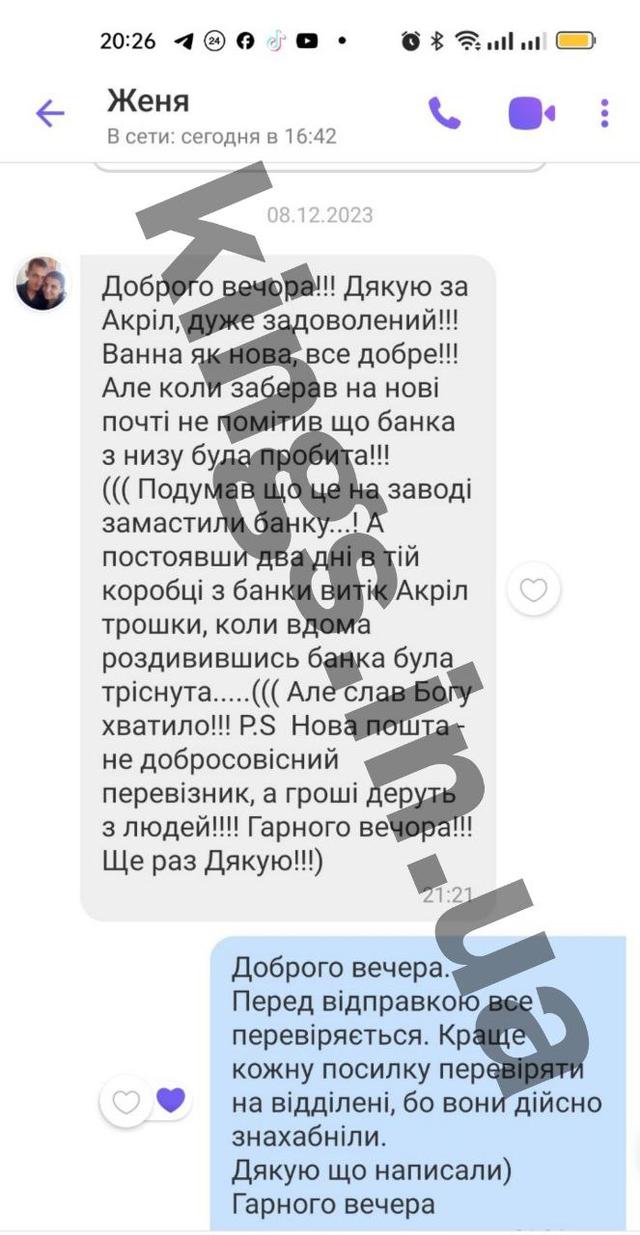640x1235 pixels.
Task: Select the incoming message about Акріл
Action: tap(288, 588)
